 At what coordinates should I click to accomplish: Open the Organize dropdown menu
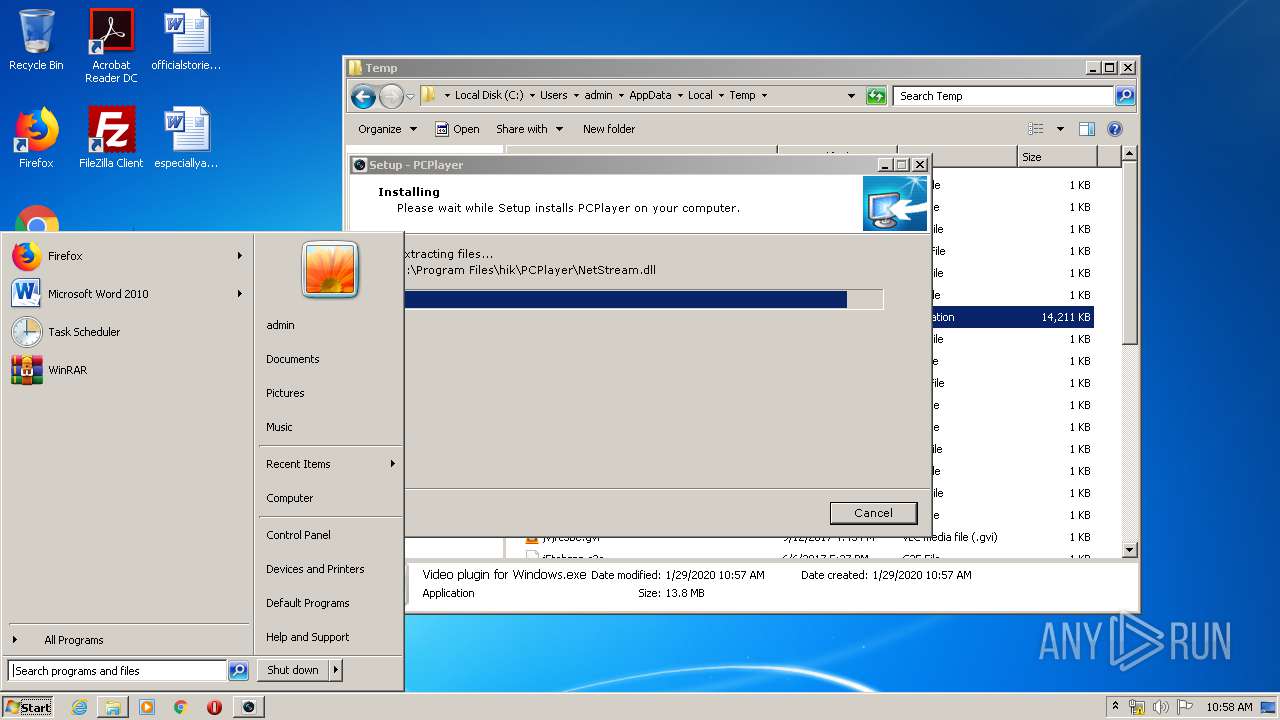(387, 129)
